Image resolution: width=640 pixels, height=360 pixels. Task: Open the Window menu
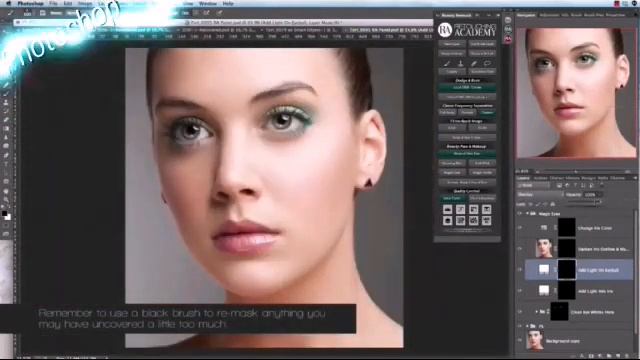point(208,3)
